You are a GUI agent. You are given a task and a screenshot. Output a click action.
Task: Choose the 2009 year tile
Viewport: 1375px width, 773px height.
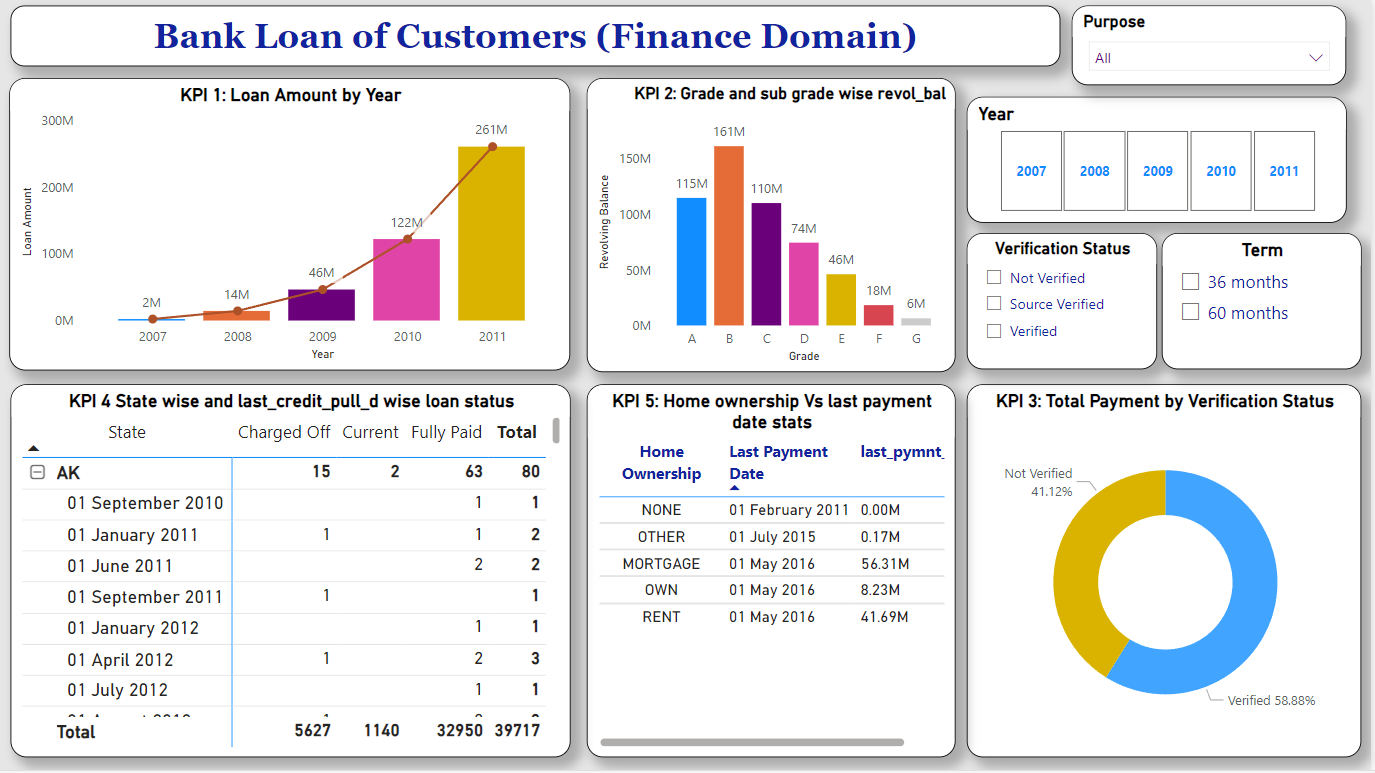click(x=1157, y=171)
